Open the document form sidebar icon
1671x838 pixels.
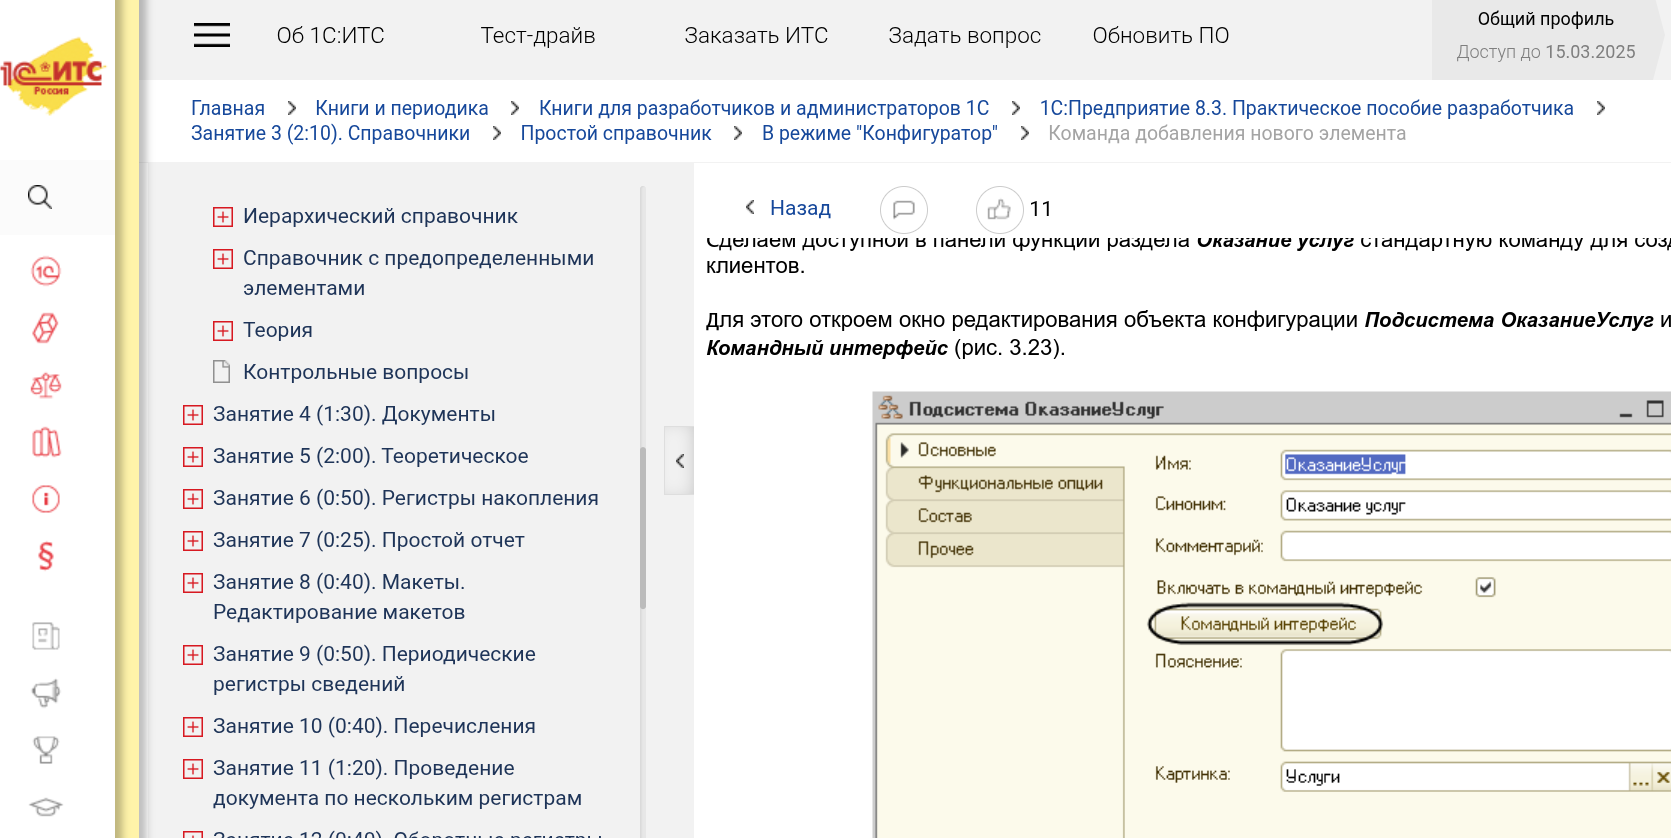click(46, 636)
